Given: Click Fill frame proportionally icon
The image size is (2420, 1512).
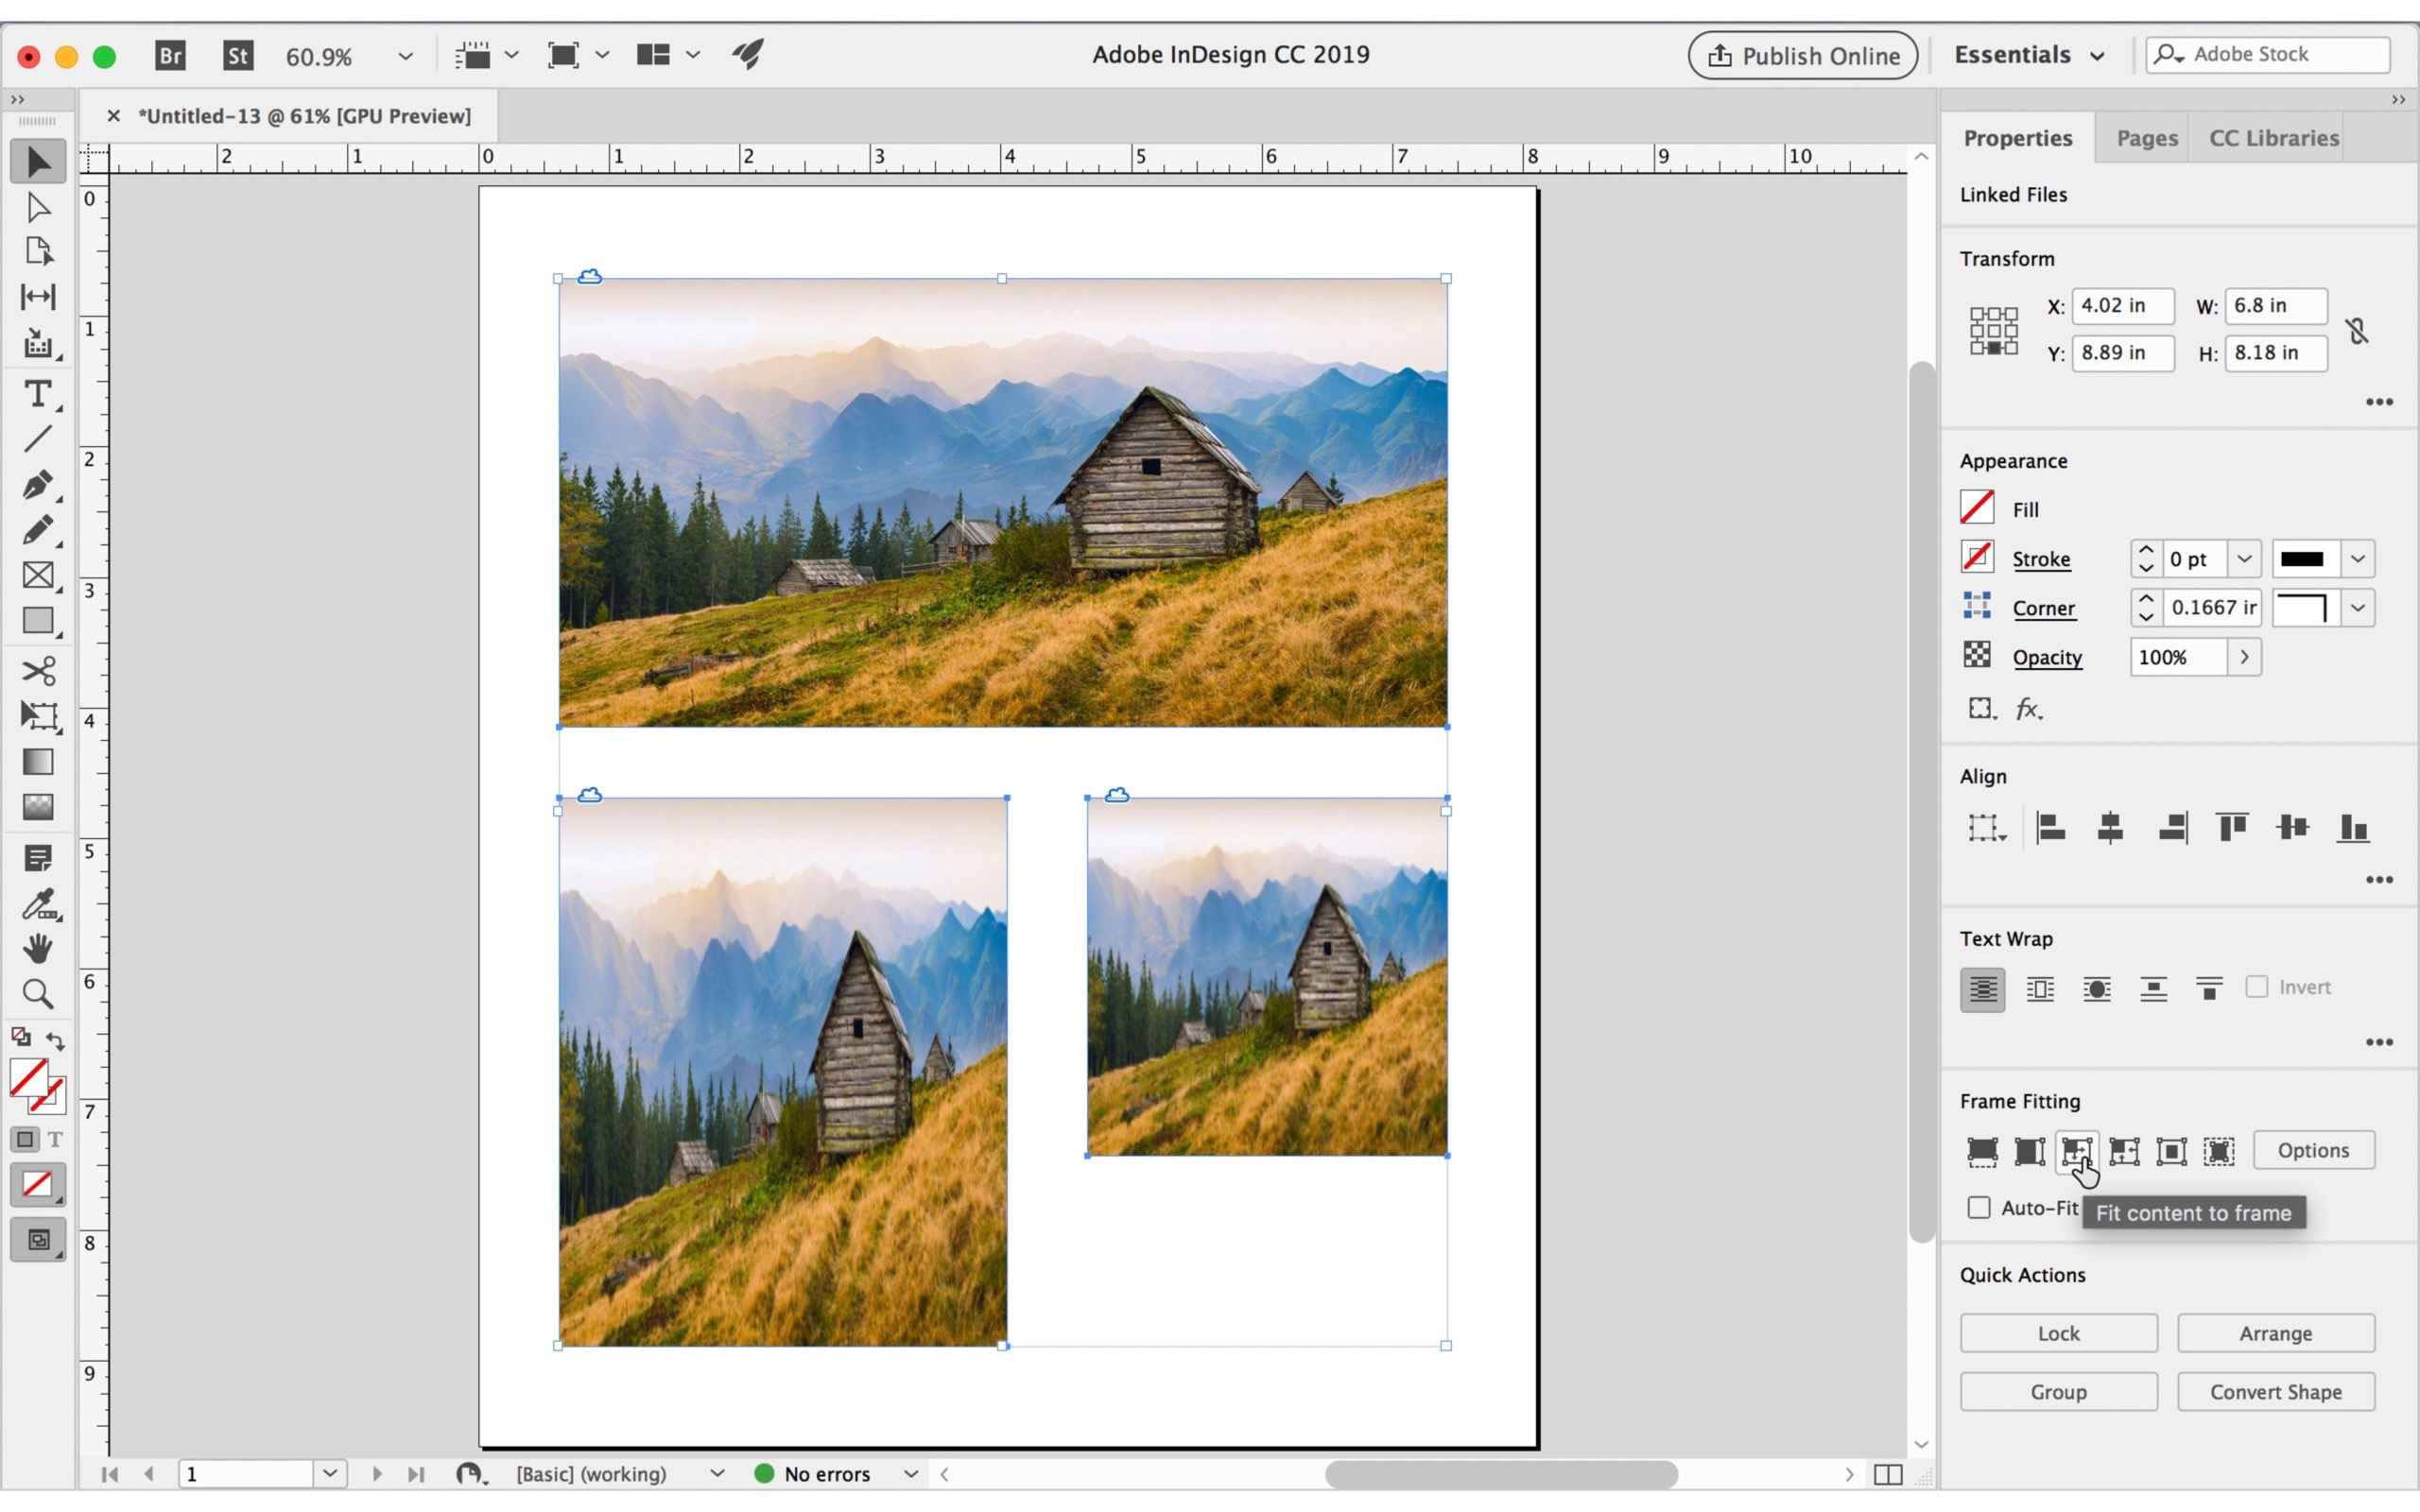Looking at the screenshot, I should [1982, 1151].
